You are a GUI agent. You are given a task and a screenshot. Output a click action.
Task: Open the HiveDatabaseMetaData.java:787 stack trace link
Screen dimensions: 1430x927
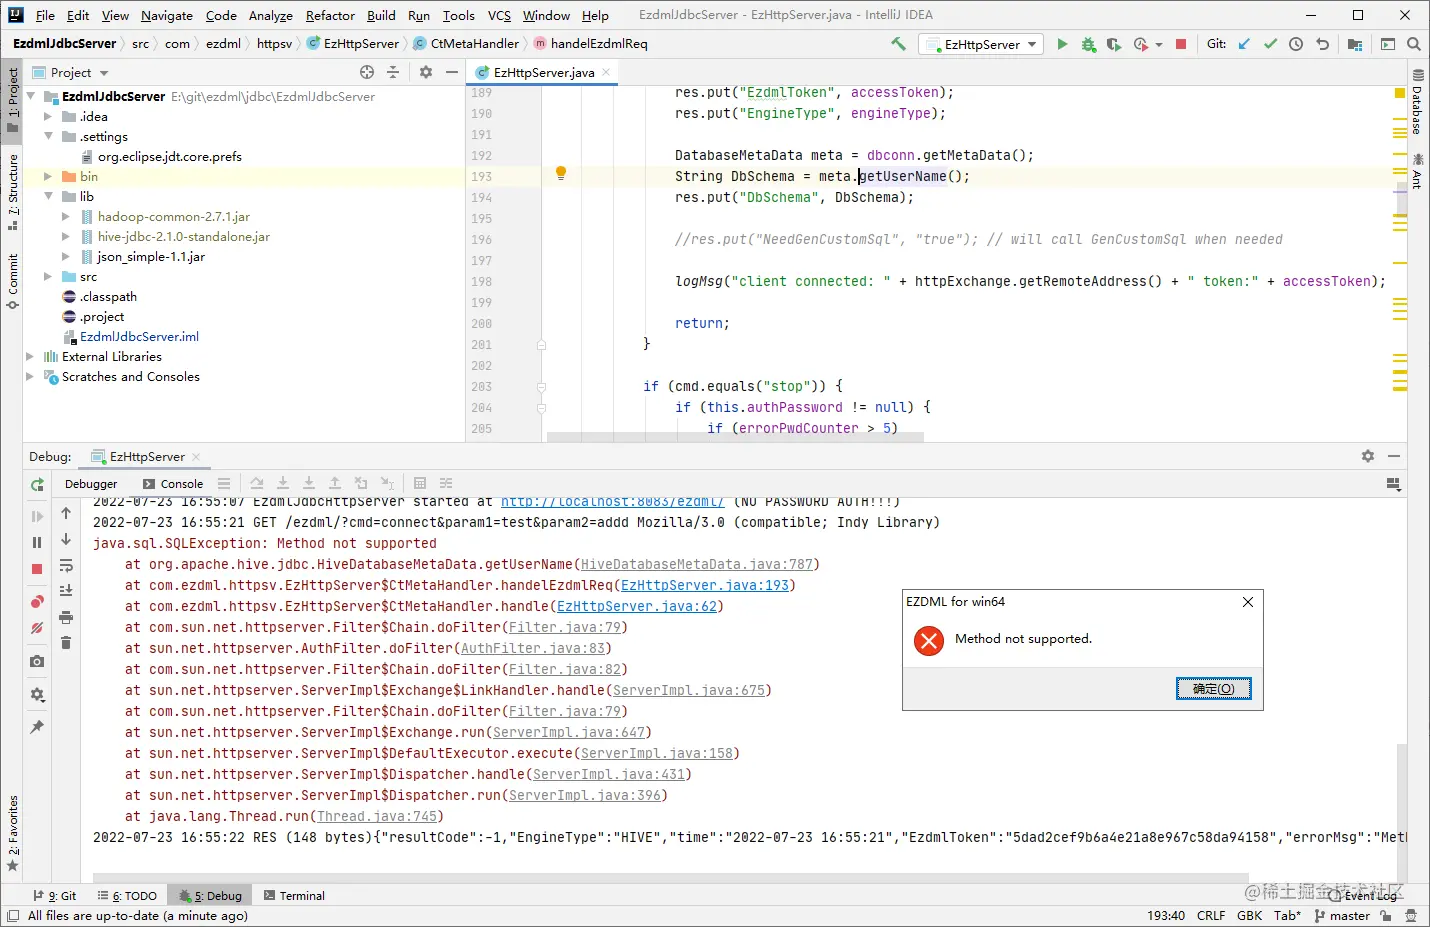(697, 565)
